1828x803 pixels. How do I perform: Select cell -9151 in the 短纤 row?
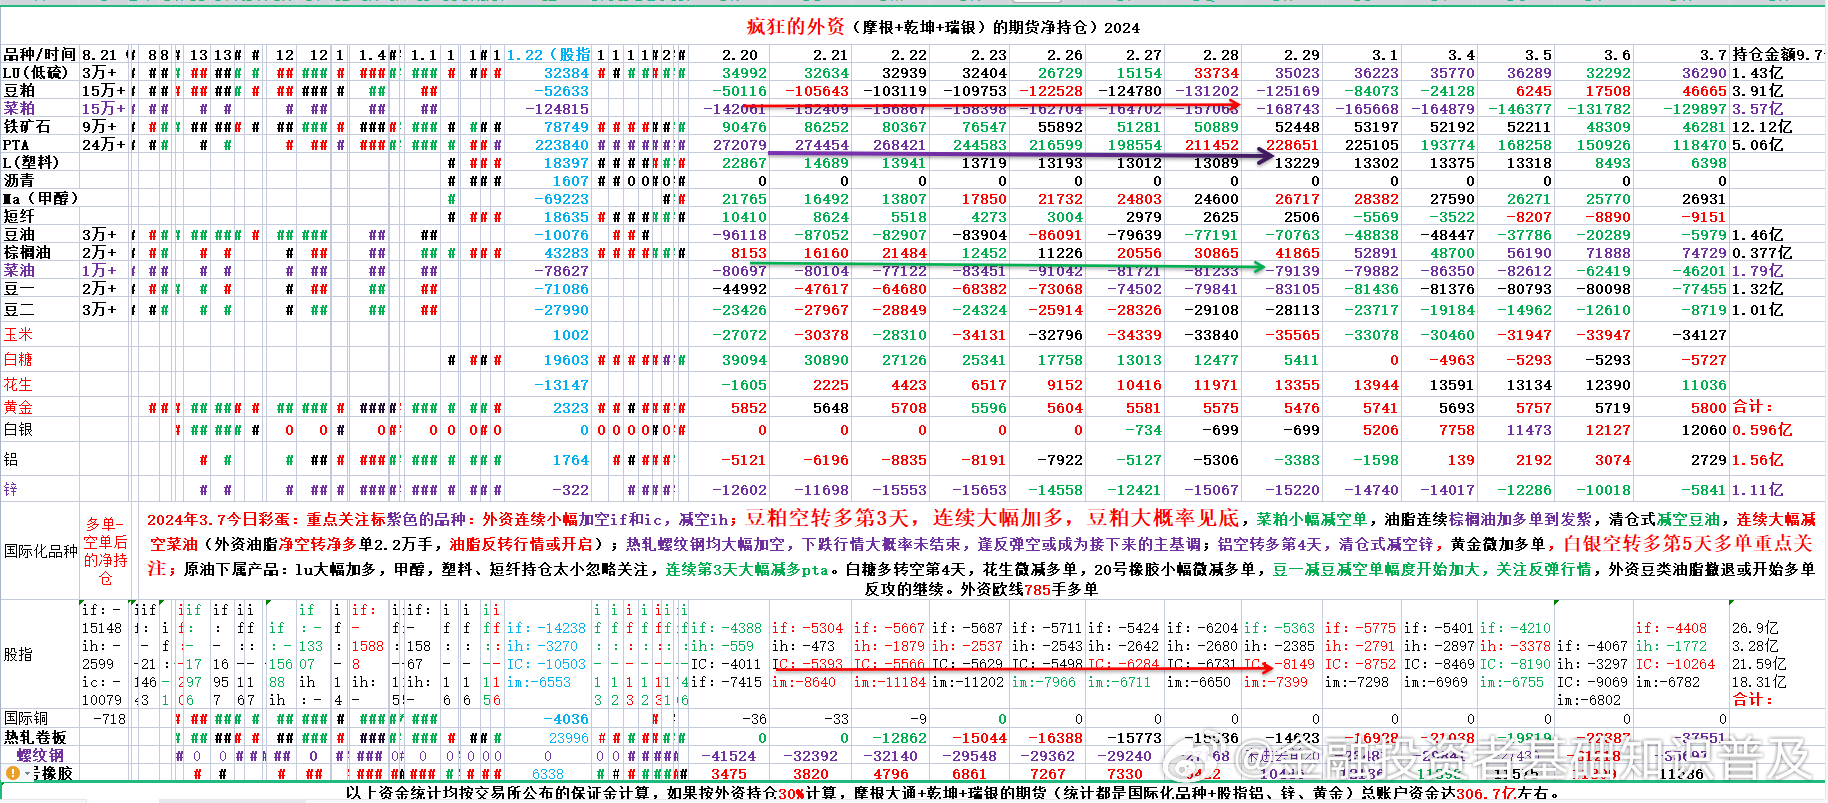pos(1703,217)
